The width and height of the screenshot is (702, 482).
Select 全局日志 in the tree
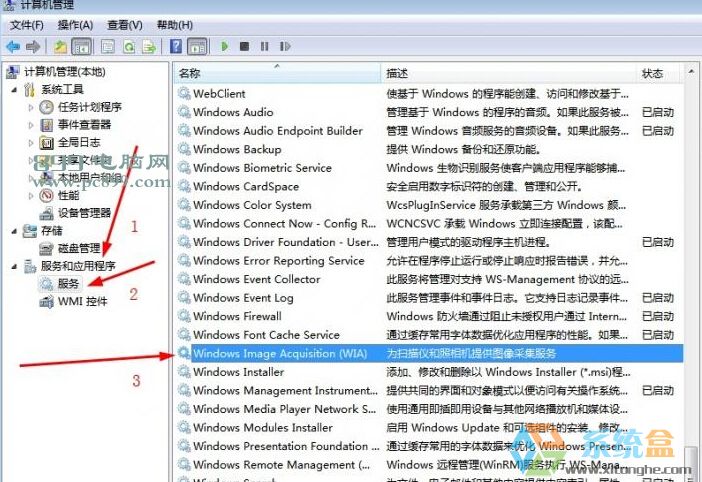79,143
